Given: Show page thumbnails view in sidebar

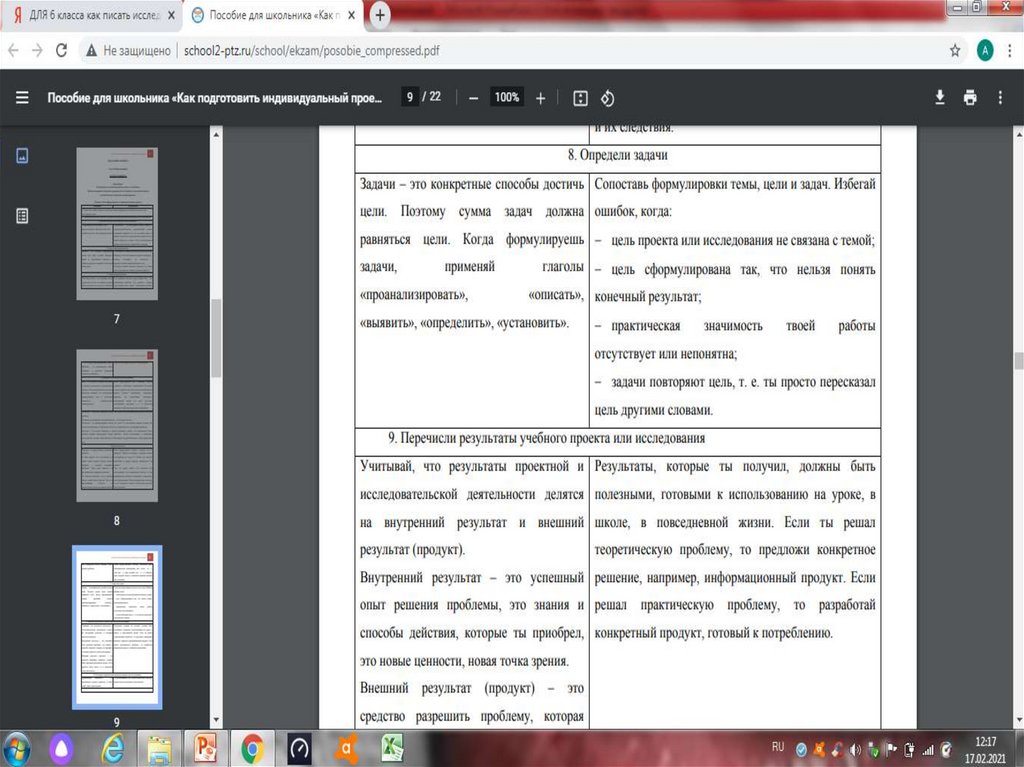Looking at the screenshot, I should pyautogui.click(x=22, y=155).
